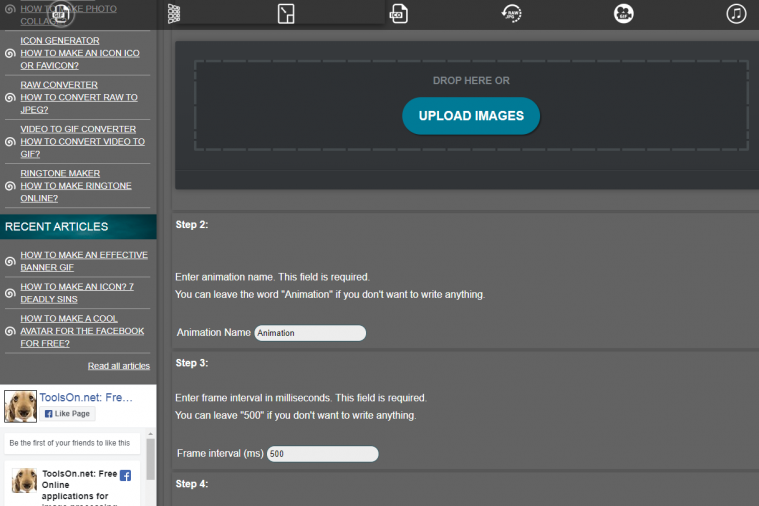The image size is (759, 506).
Task: Open ToolsOn.net Facebook page title link
Action: pos(86,397)
